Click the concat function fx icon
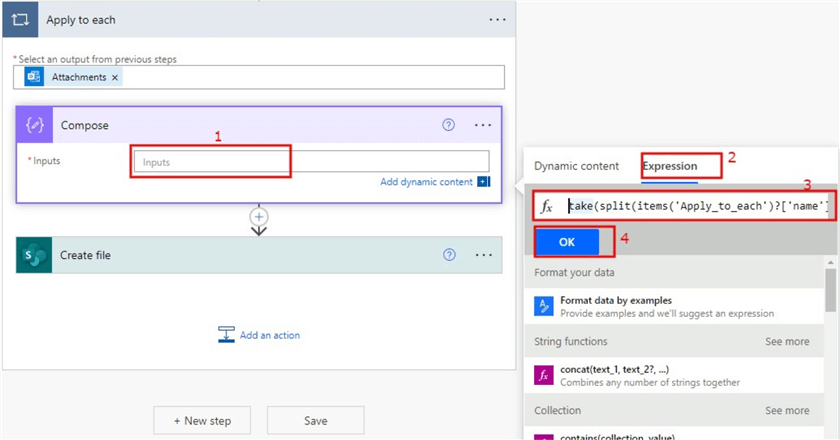 click(x=544, y=375)
